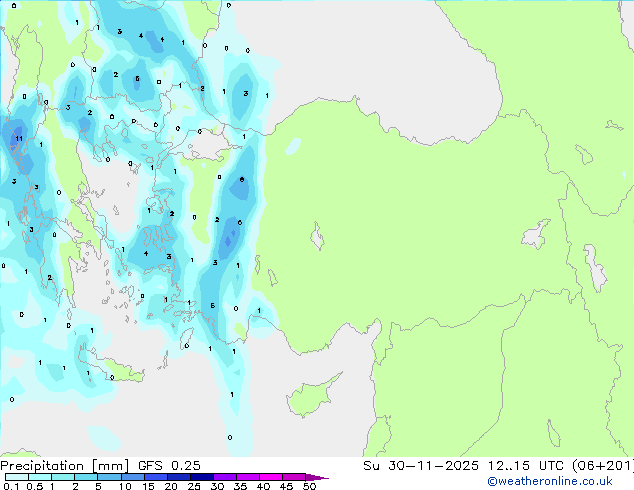Click the 25–30 mm navy legend swatch
Image resolution: width=634 pixels, height=490 pixels.
coord(202,477)
